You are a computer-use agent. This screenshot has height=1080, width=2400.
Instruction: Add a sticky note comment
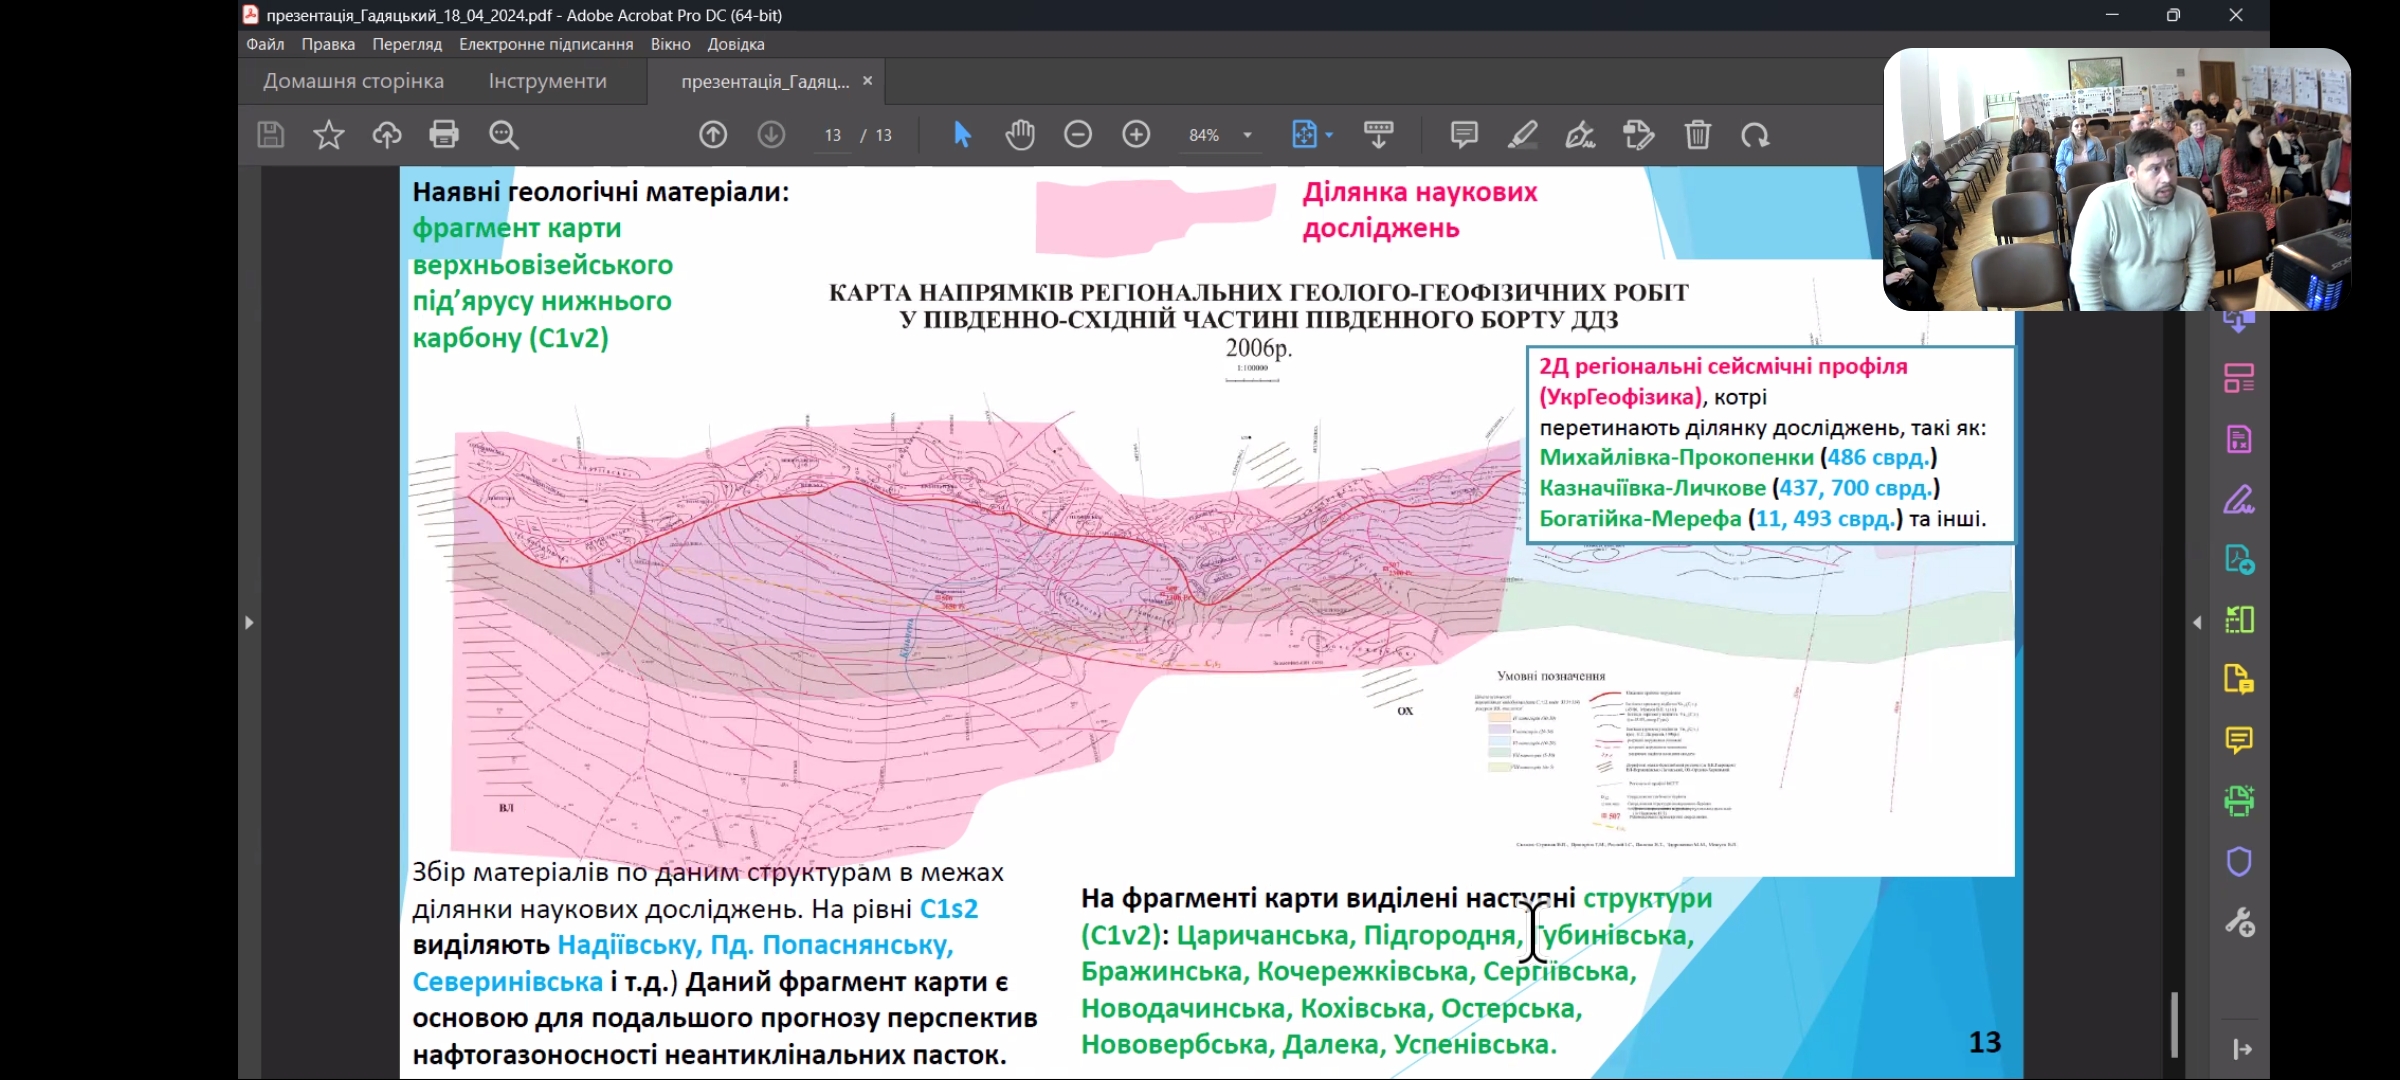(1464, 135)
